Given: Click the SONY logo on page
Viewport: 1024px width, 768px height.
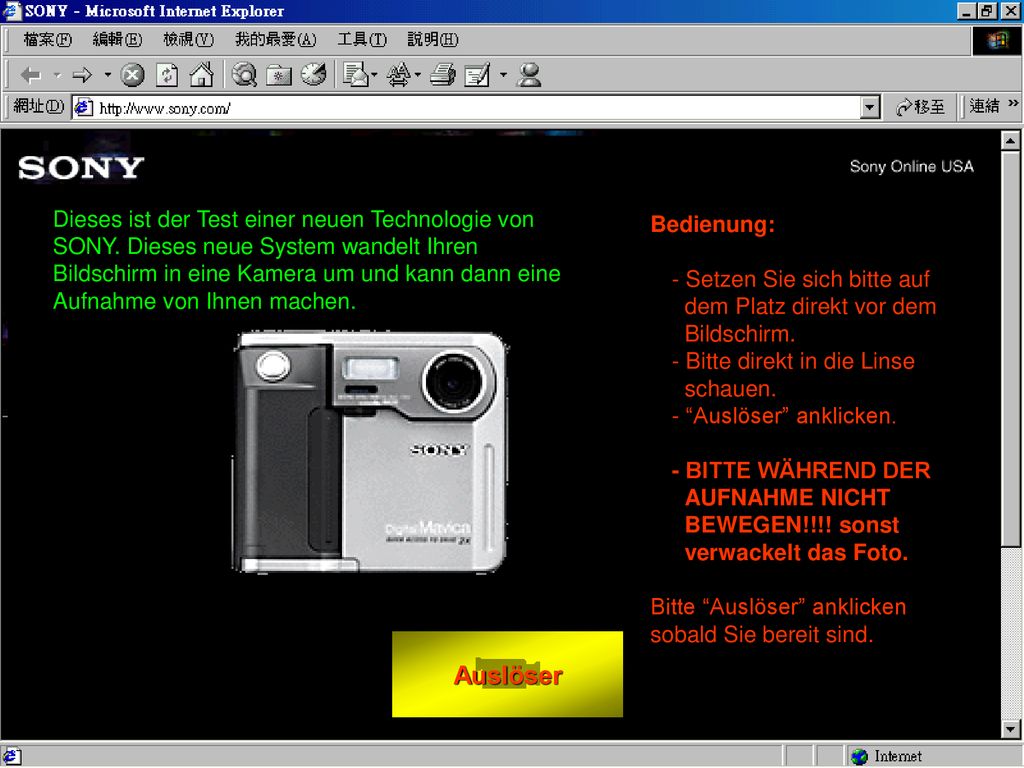Looking at the screenshot, I should [x=81, y=168].
